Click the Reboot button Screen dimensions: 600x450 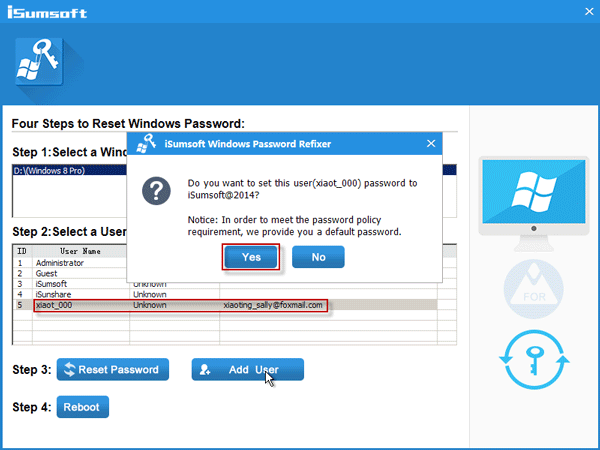83,407
